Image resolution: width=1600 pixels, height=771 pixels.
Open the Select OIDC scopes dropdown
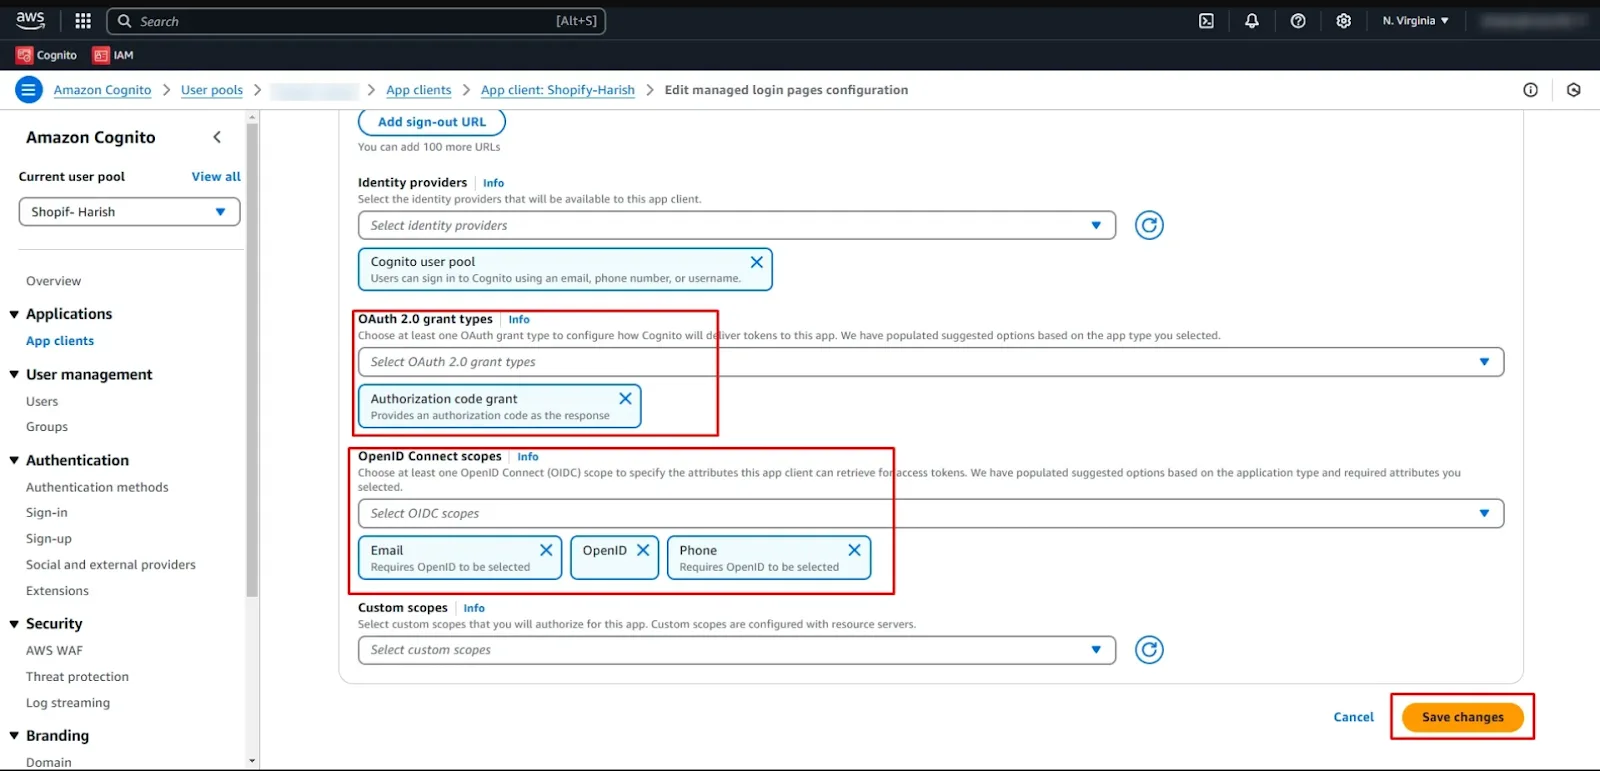tap(931, 513)
